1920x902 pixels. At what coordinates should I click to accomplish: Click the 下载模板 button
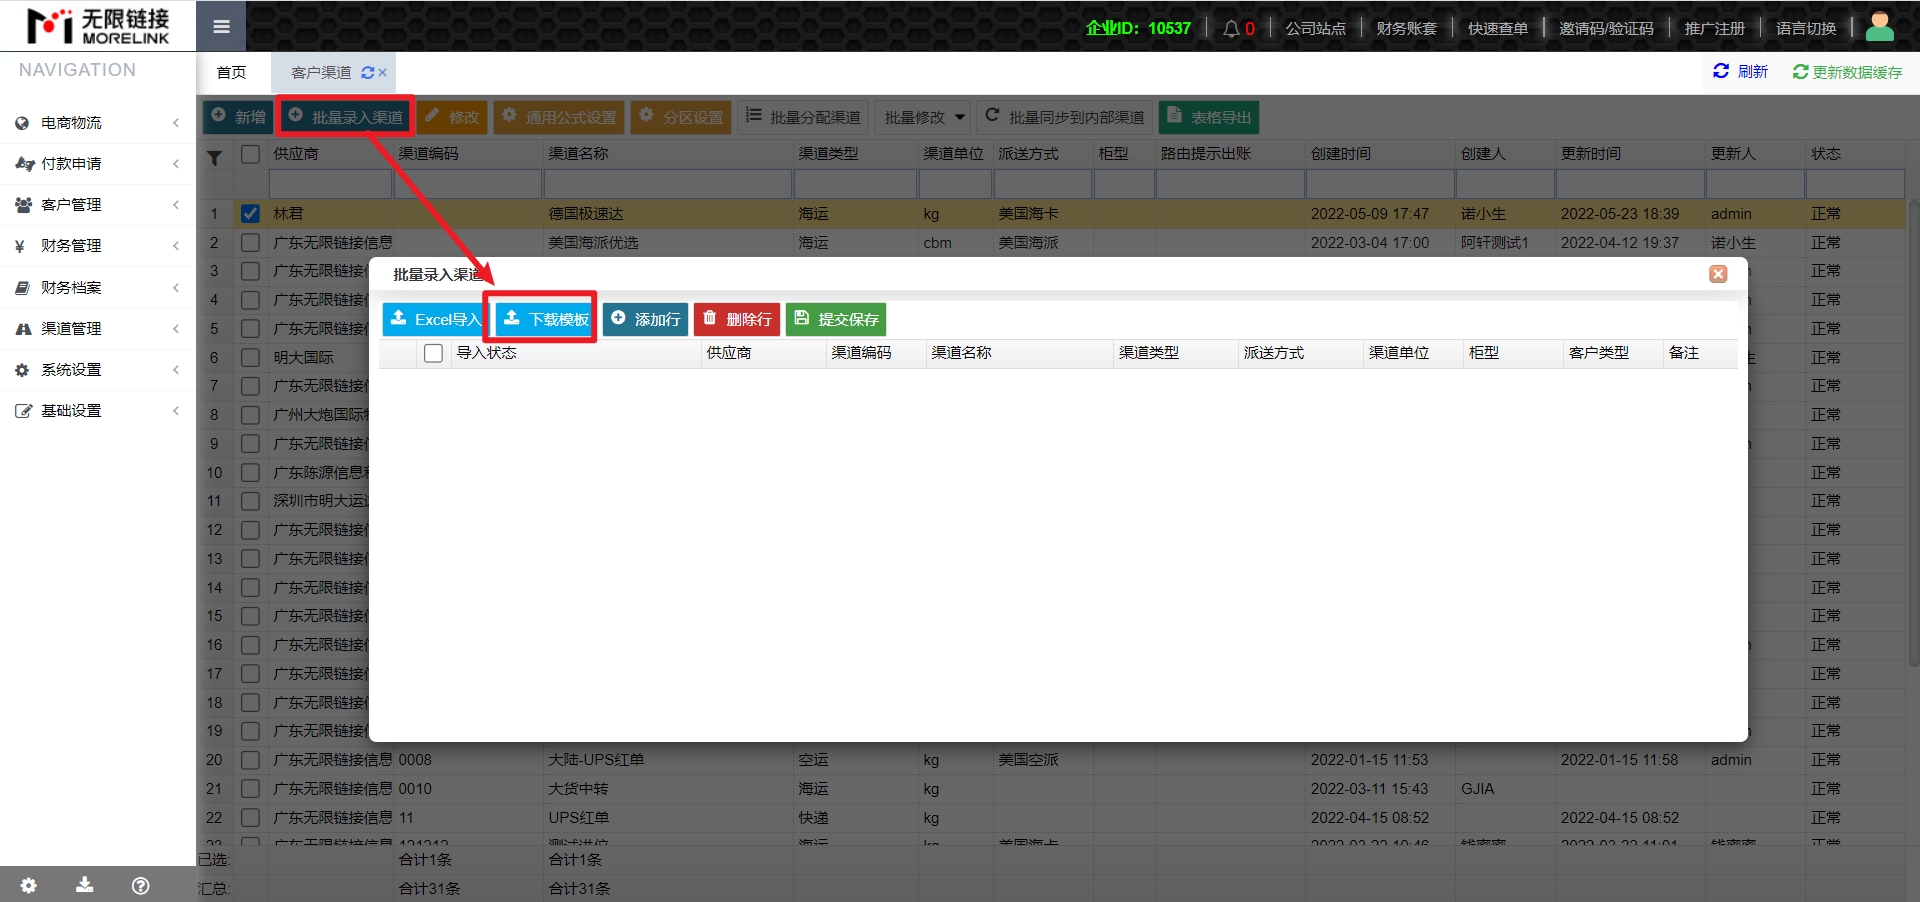click(x=546, y=319)
